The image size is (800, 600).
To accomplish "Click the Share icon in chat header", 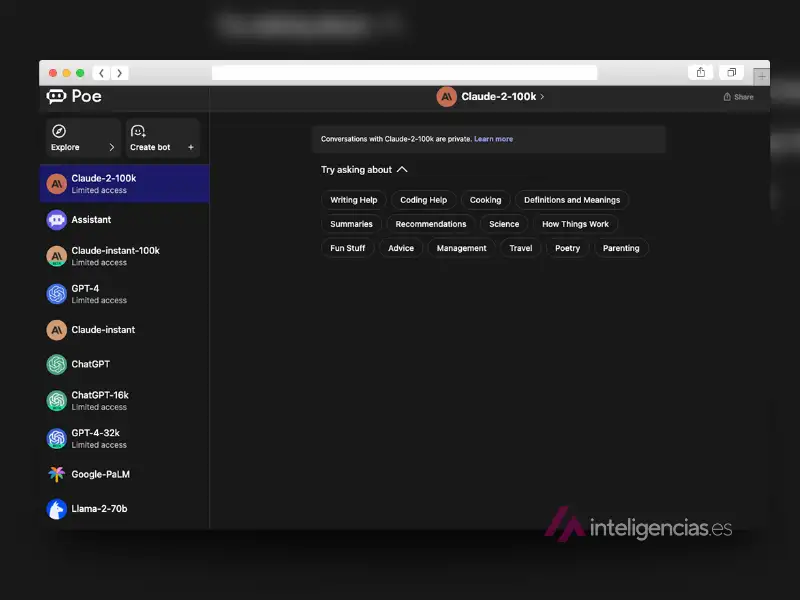I will [x=727, y=97].
